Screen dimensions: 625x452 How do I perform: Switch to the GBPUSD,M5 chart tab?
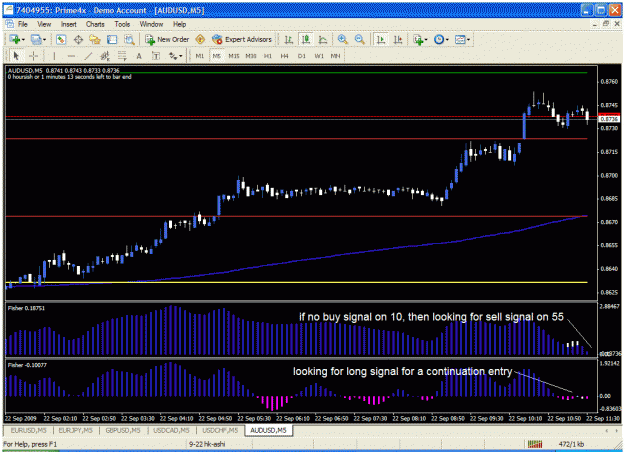point(123,430)
